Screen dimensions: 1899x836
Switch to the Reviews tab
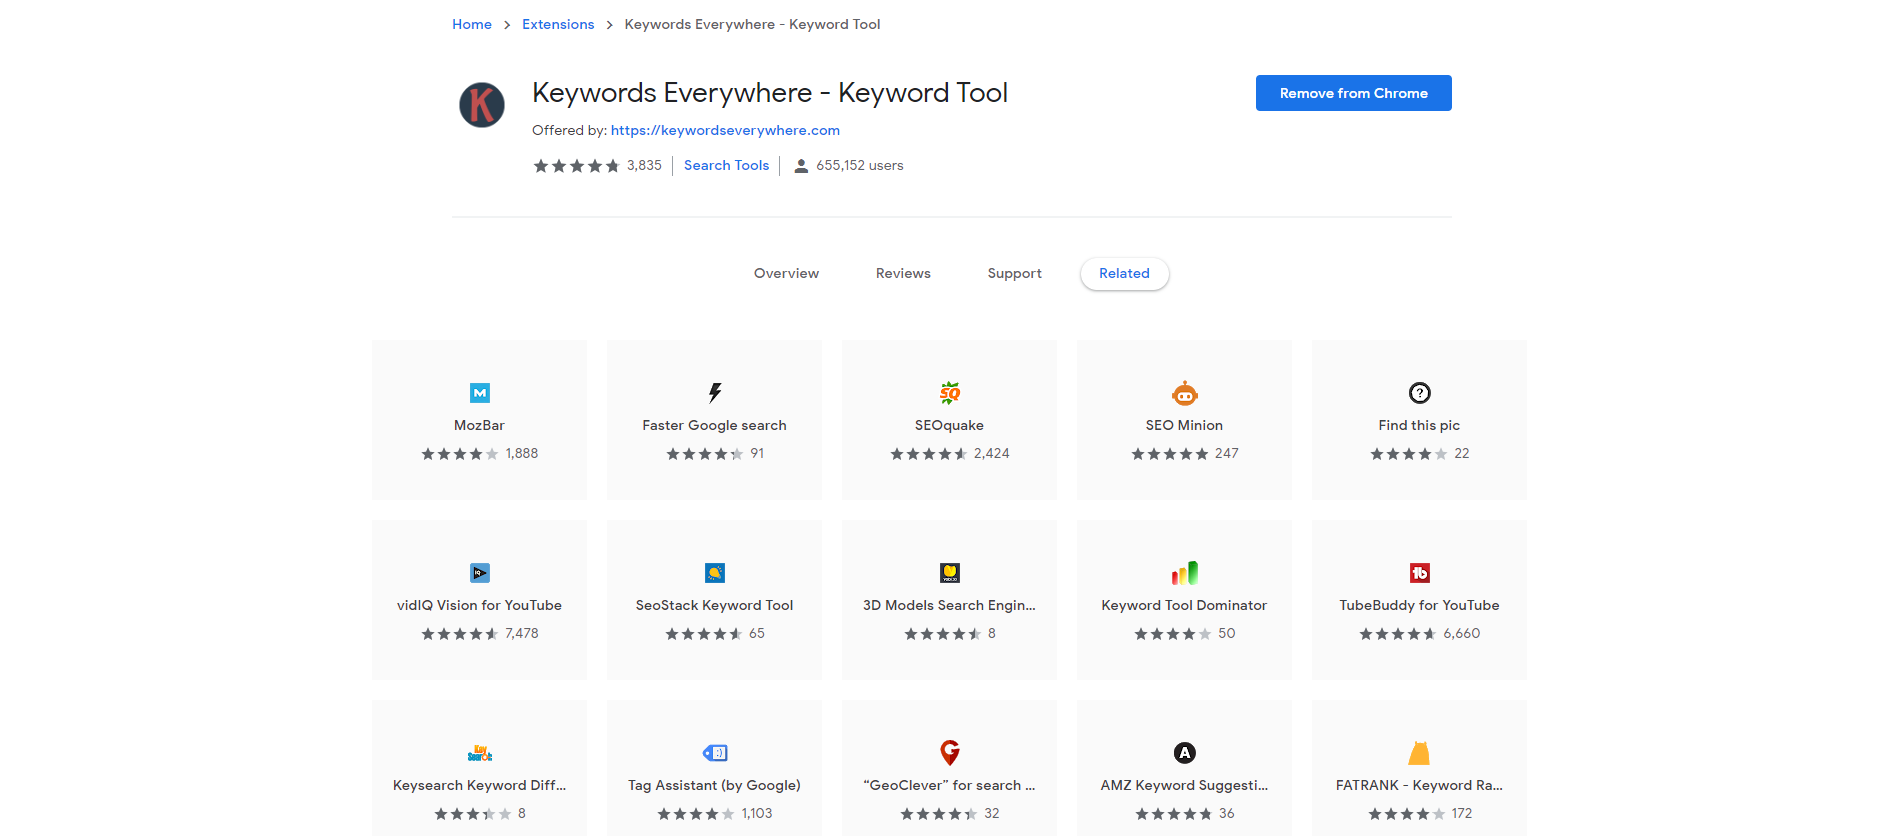903,273
